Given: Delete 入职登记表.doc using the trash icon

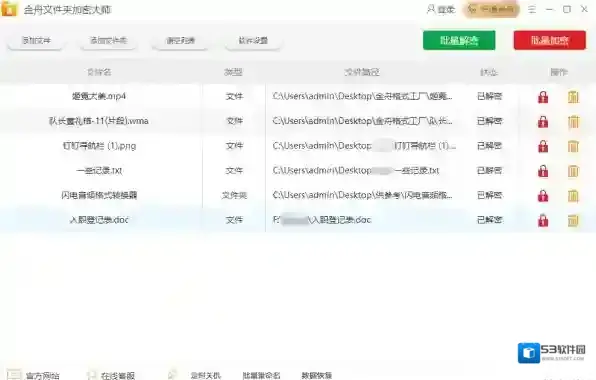Looking at the screenshot, I should [x=573, y=220].
